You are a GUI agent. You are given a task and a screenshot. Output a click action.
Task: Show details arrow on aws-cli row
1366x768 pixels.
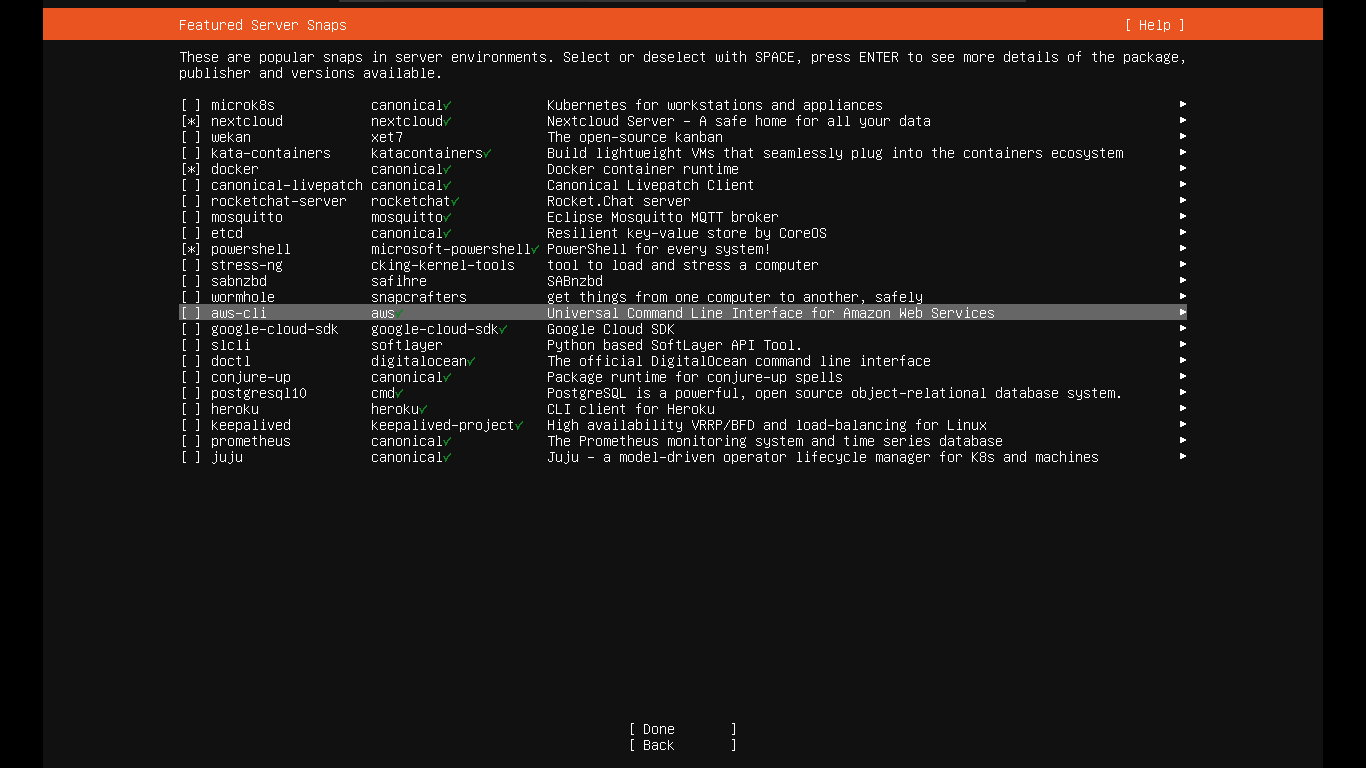click(1183, 312)
